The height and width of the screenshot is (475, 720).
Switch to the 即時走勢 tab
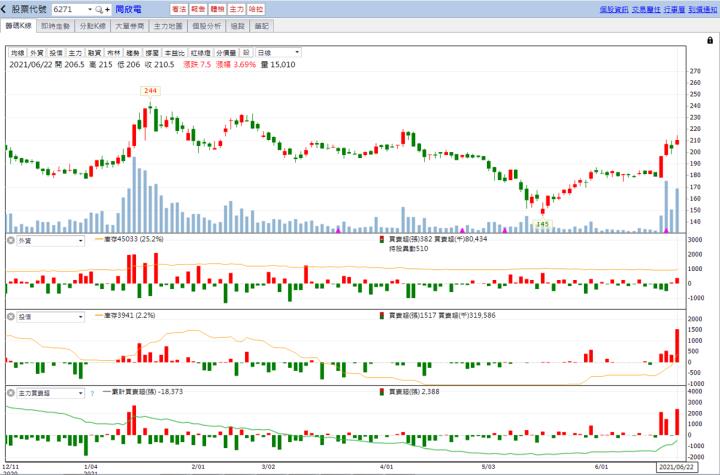[x=56, y=23]
